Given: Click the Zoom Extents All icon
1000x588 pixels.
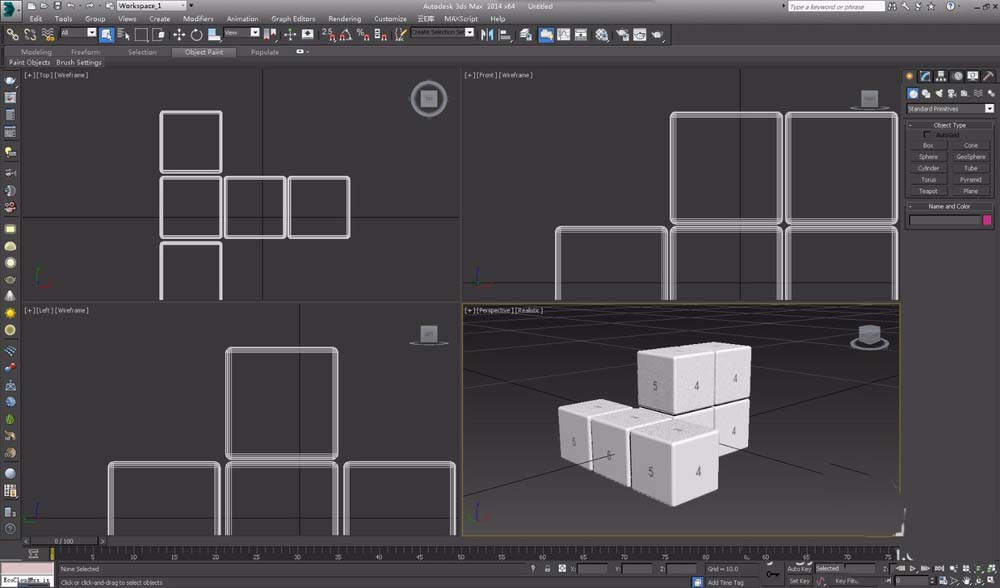Looking at the screenshot, I should (990, 568).
